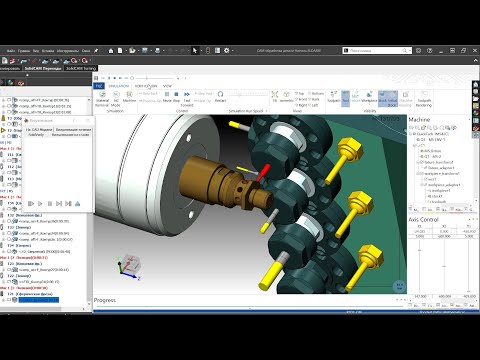The image size is (480, 360).
Task: Toggle the checkbox of the first operation row
Action: (9, 100)
